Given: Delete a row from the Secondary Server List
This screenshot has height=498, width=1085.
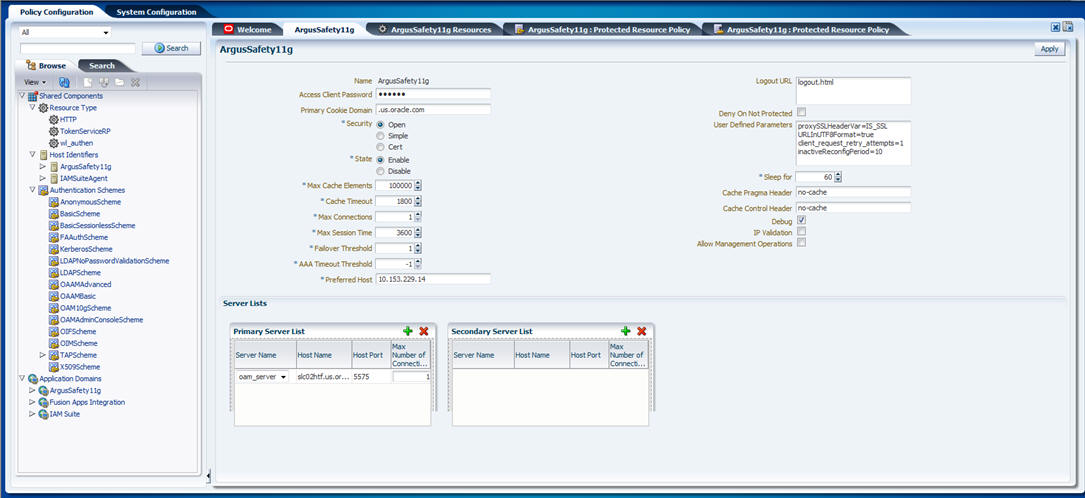Looking at the screenshot, I should click(641, 331).
